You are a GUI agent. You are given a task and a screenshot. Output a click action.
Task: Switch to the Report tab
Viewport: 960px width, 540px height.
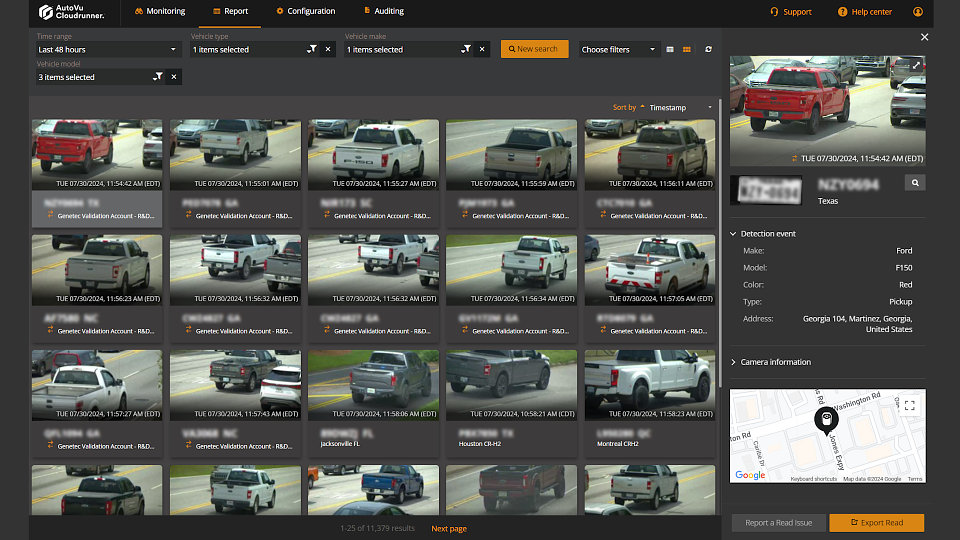230,11
